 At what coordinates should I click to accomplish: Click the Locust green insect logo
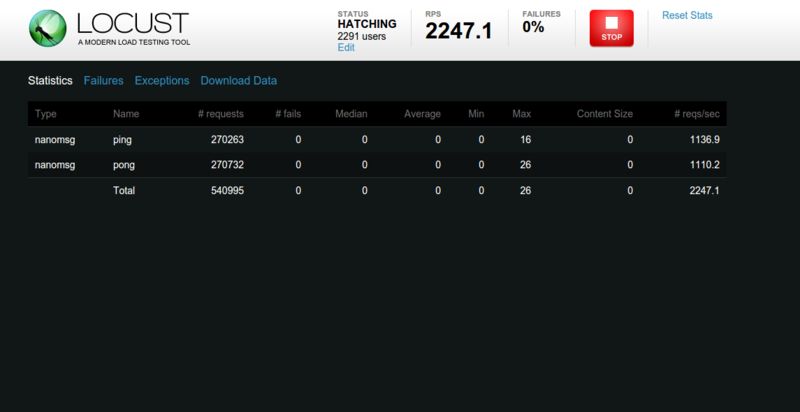48,29
